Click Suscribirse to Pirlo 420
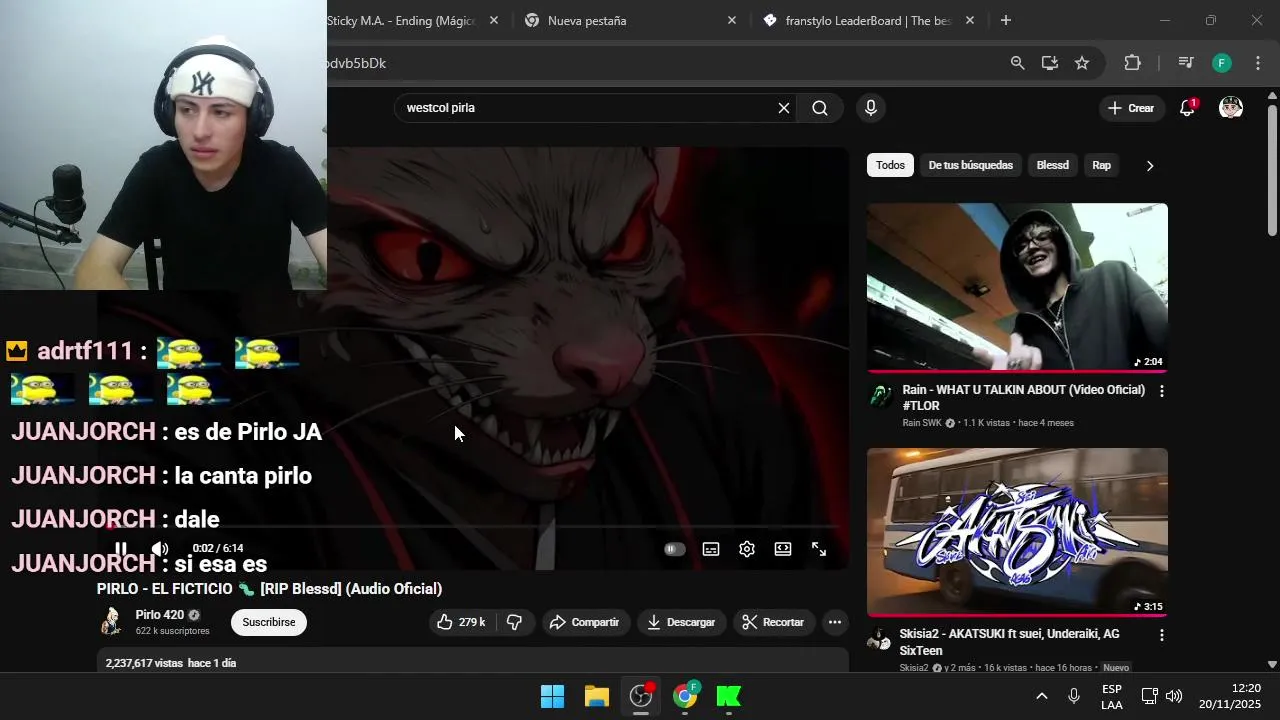Screen dimensions: 1280x720 pyautogui.click(x=269, y=622)
